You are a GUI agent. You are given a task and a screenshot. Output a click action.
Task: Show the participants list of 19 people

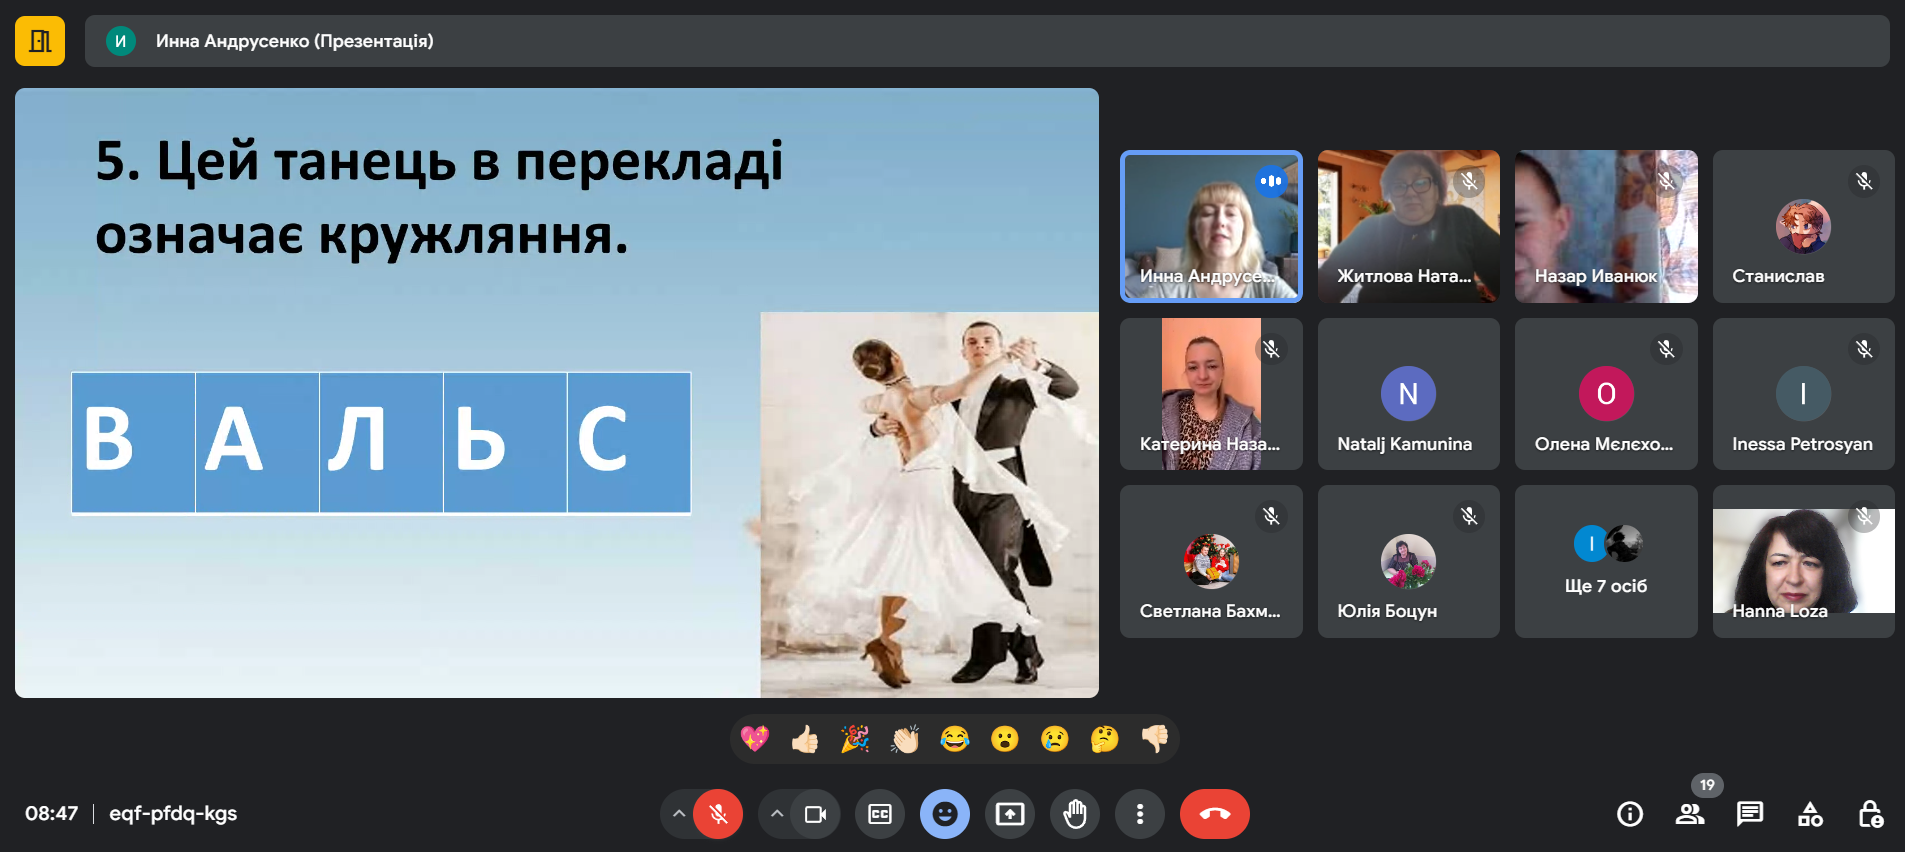(1690, 814)
